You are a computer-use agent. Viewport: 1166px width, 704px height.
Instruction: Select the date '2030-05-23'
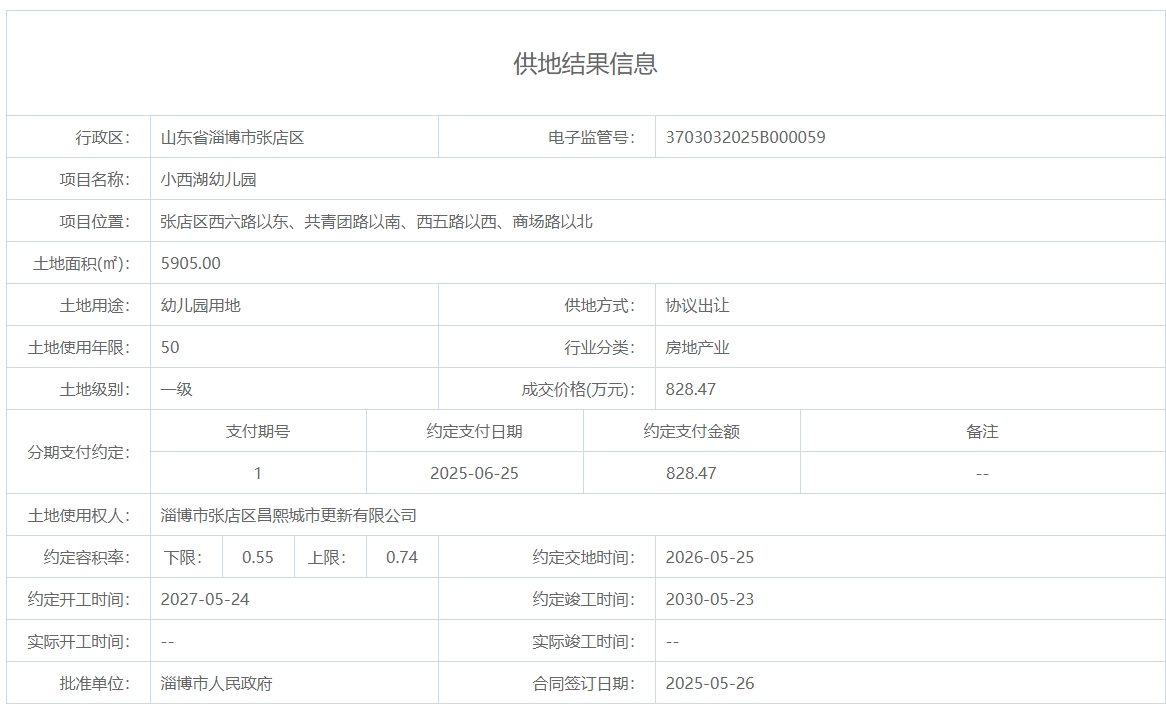(709, 599)
